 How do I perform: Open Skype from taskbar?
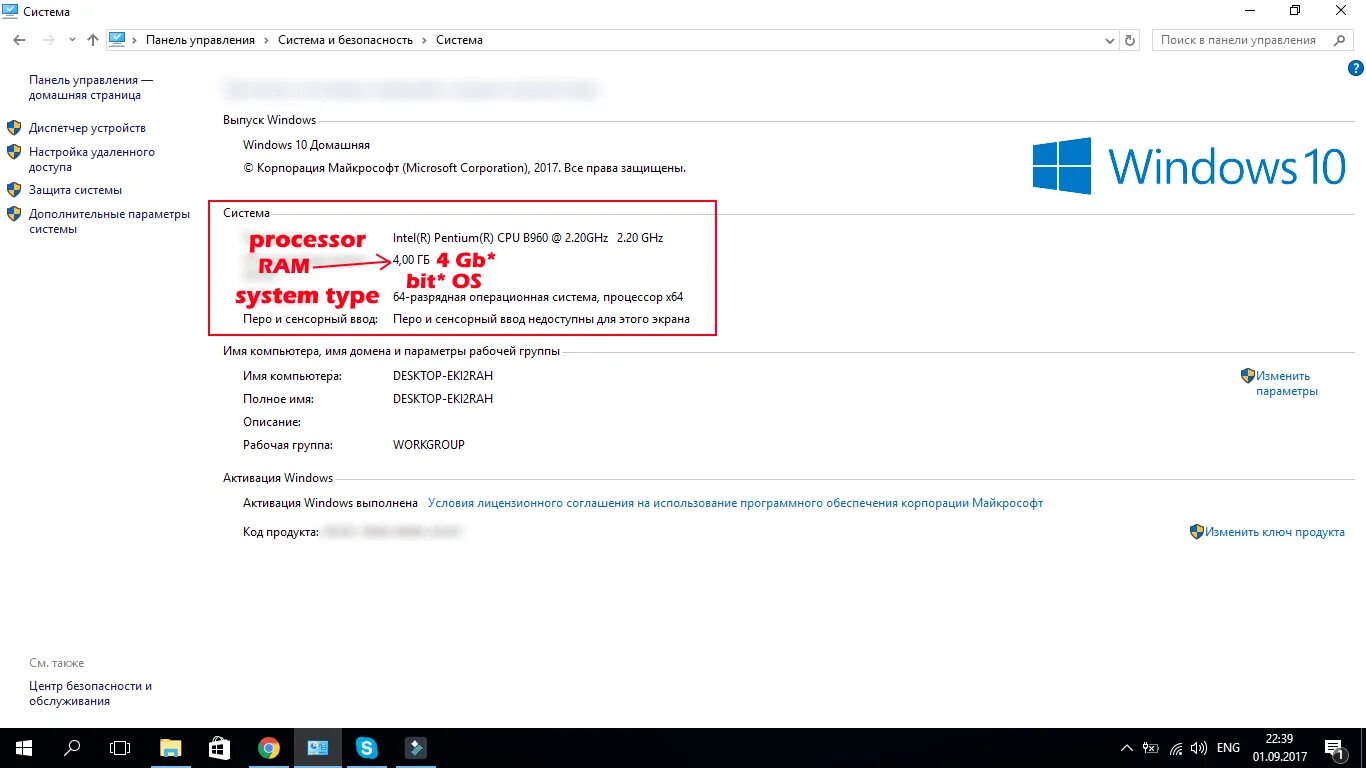coord(366,747)
